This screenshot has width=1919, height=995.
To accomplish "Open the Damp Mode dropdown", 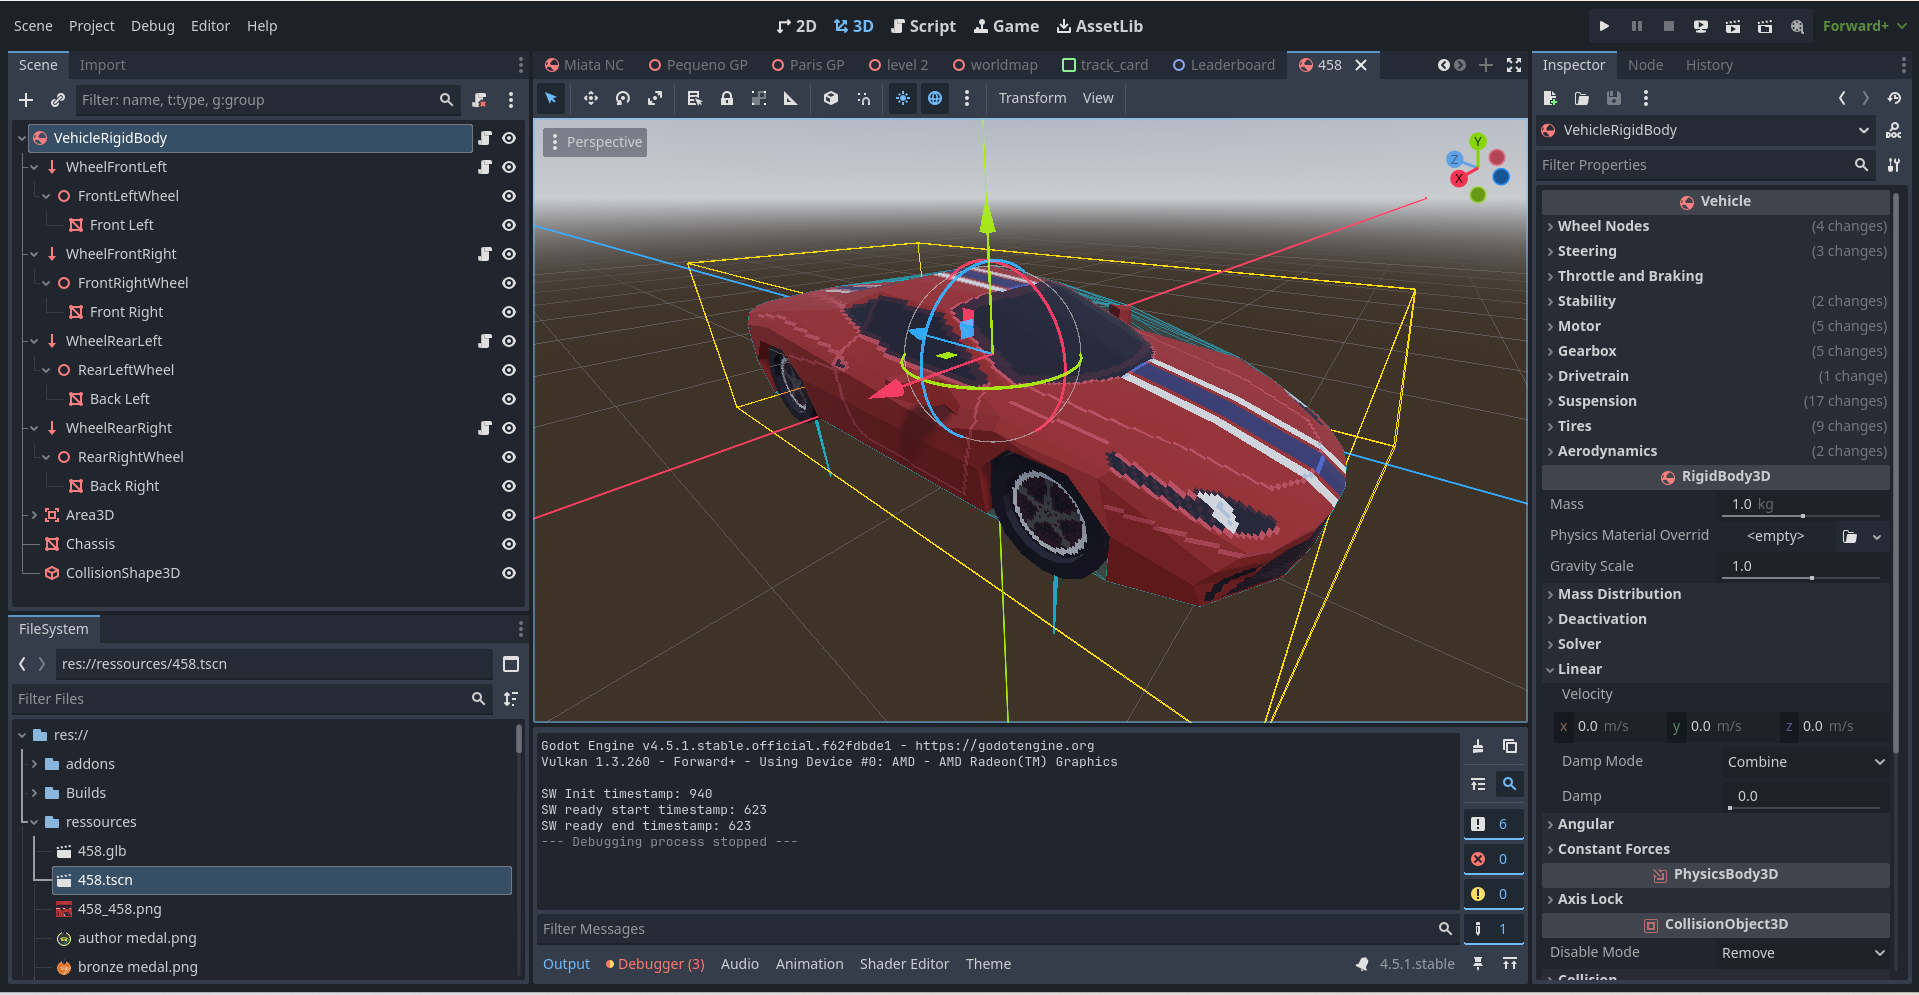I will click(x=1805, y=762).
